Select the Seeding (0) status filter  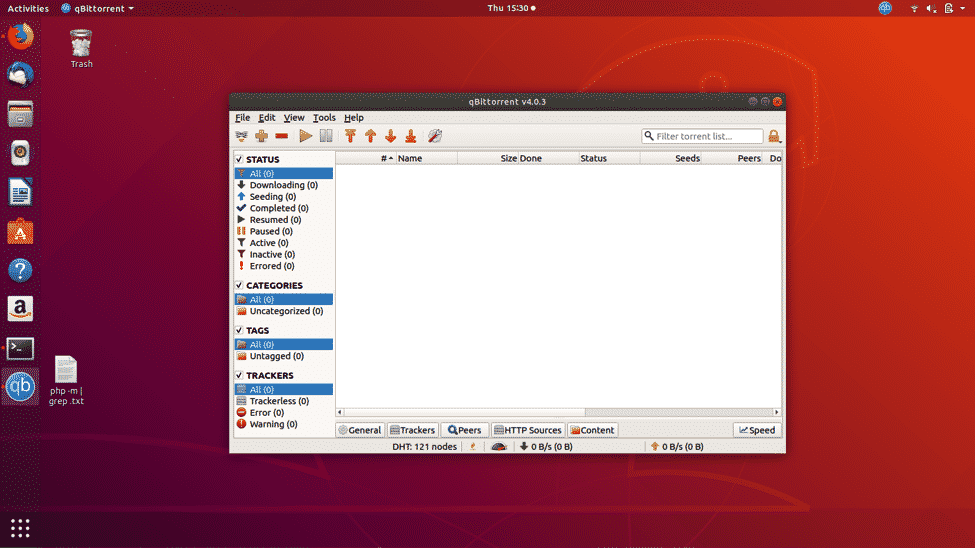tap(284, 197)
